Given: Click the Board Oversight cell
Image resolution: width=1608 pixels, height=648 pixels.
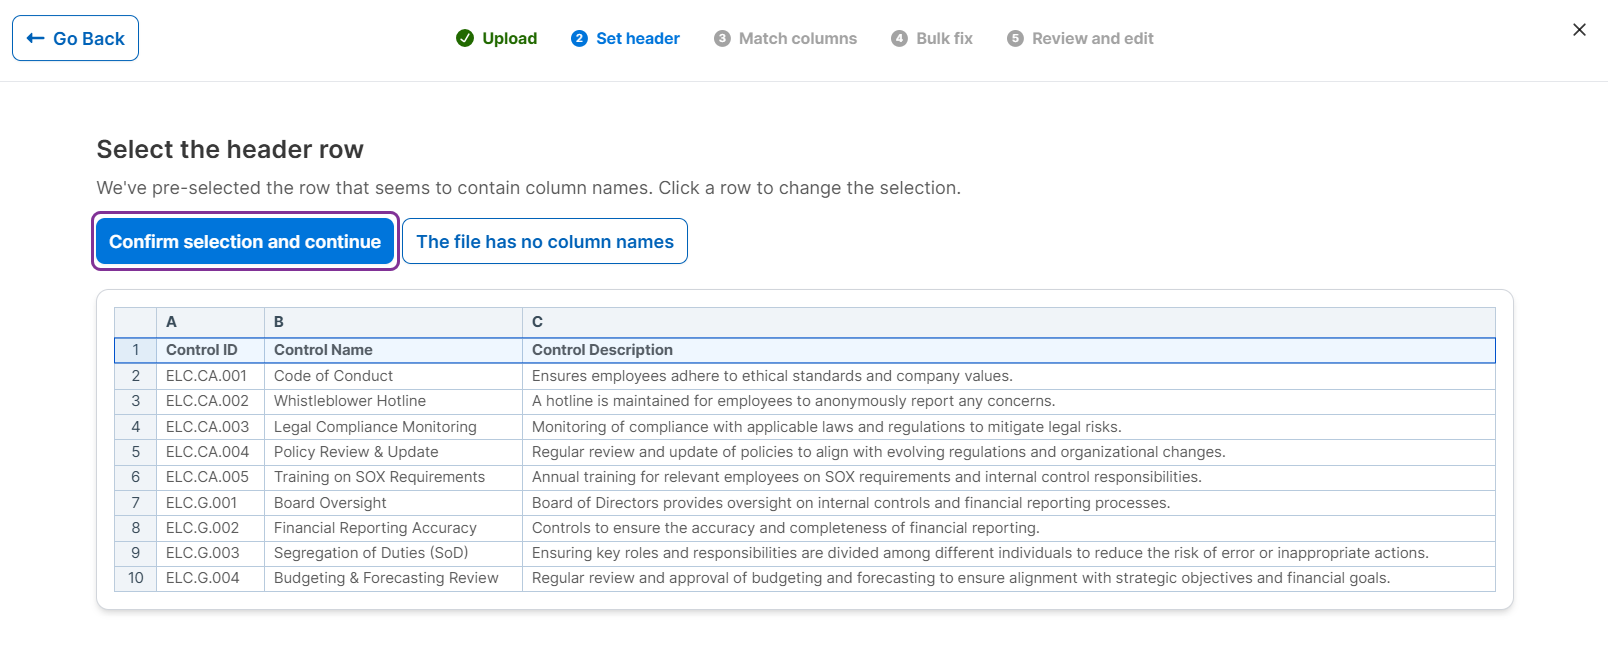Looking at the screenshot, I should click(394, 503).
